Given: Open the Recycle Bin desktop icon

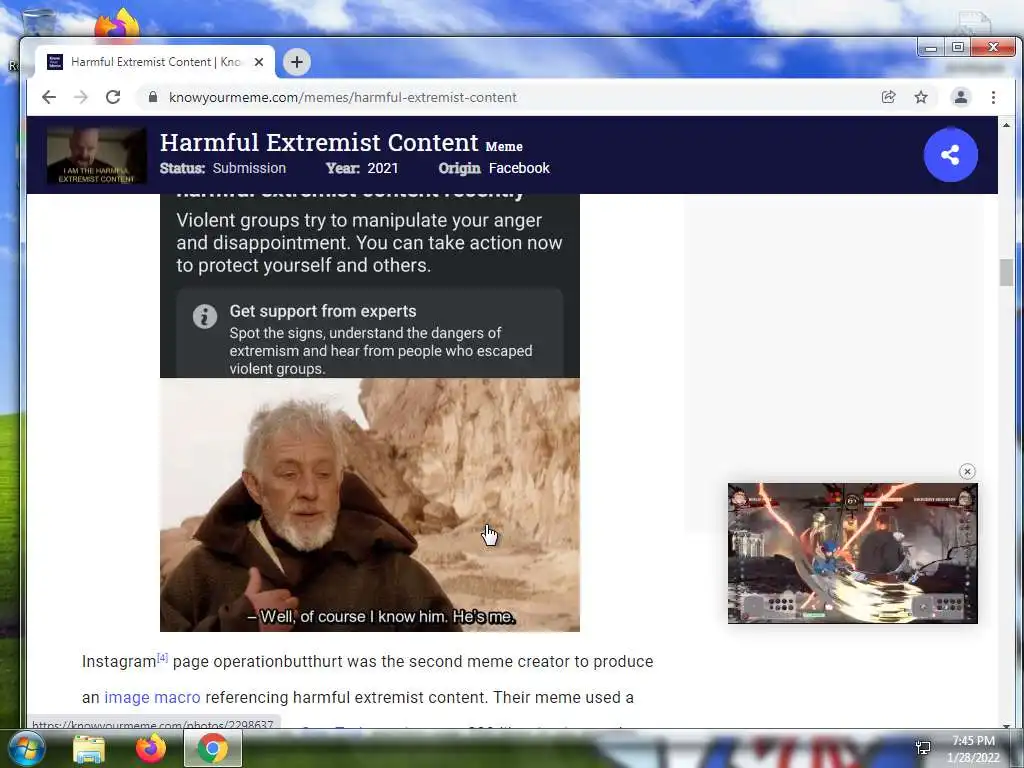Looking at the screenshot, I should 38,22.
